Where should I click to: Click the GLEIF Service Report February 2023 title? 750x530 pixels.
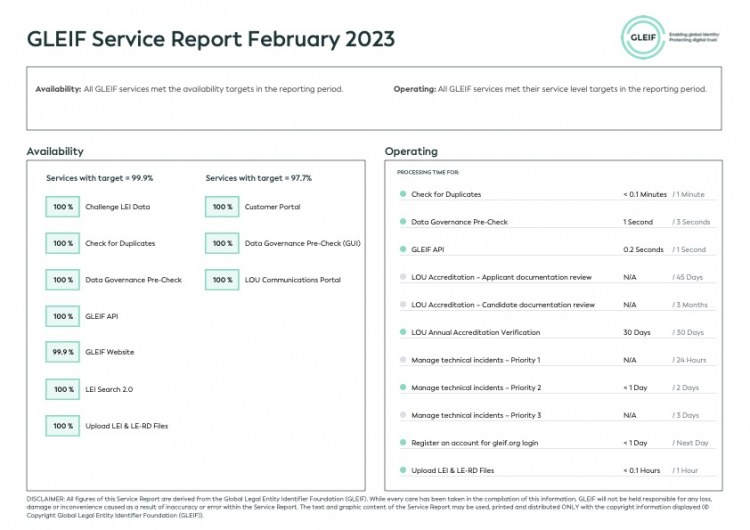pos(211,39)
